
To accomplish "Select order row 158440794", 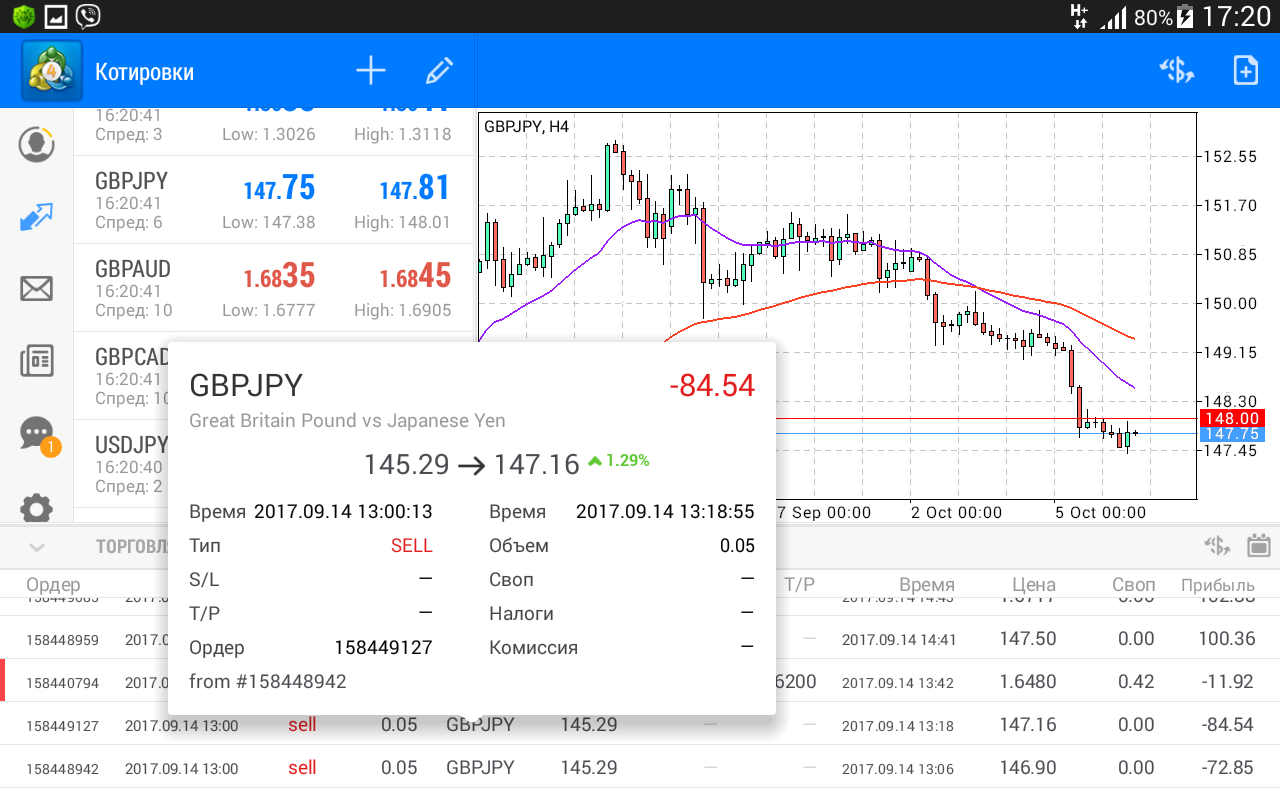I will pyautogui.click(x=640, y=682).
